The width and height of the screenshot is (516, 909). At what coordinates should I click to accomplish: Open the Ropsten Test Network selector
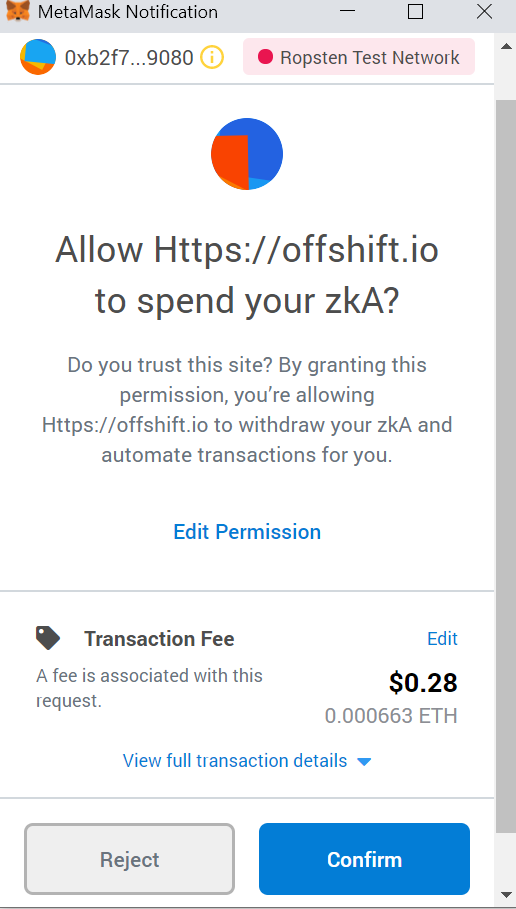pyautogui.click(x=359, y=57)
